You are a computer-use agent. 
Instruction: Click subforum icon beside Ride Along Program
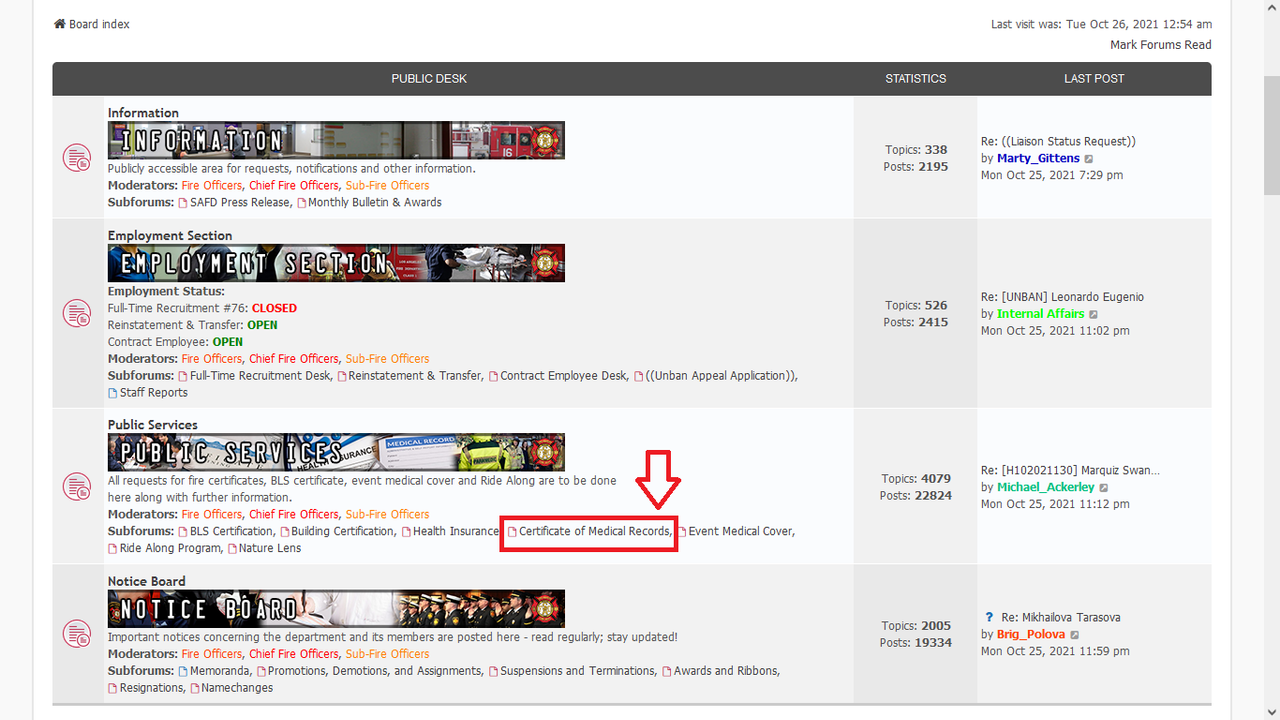click(x=113, y=549)
